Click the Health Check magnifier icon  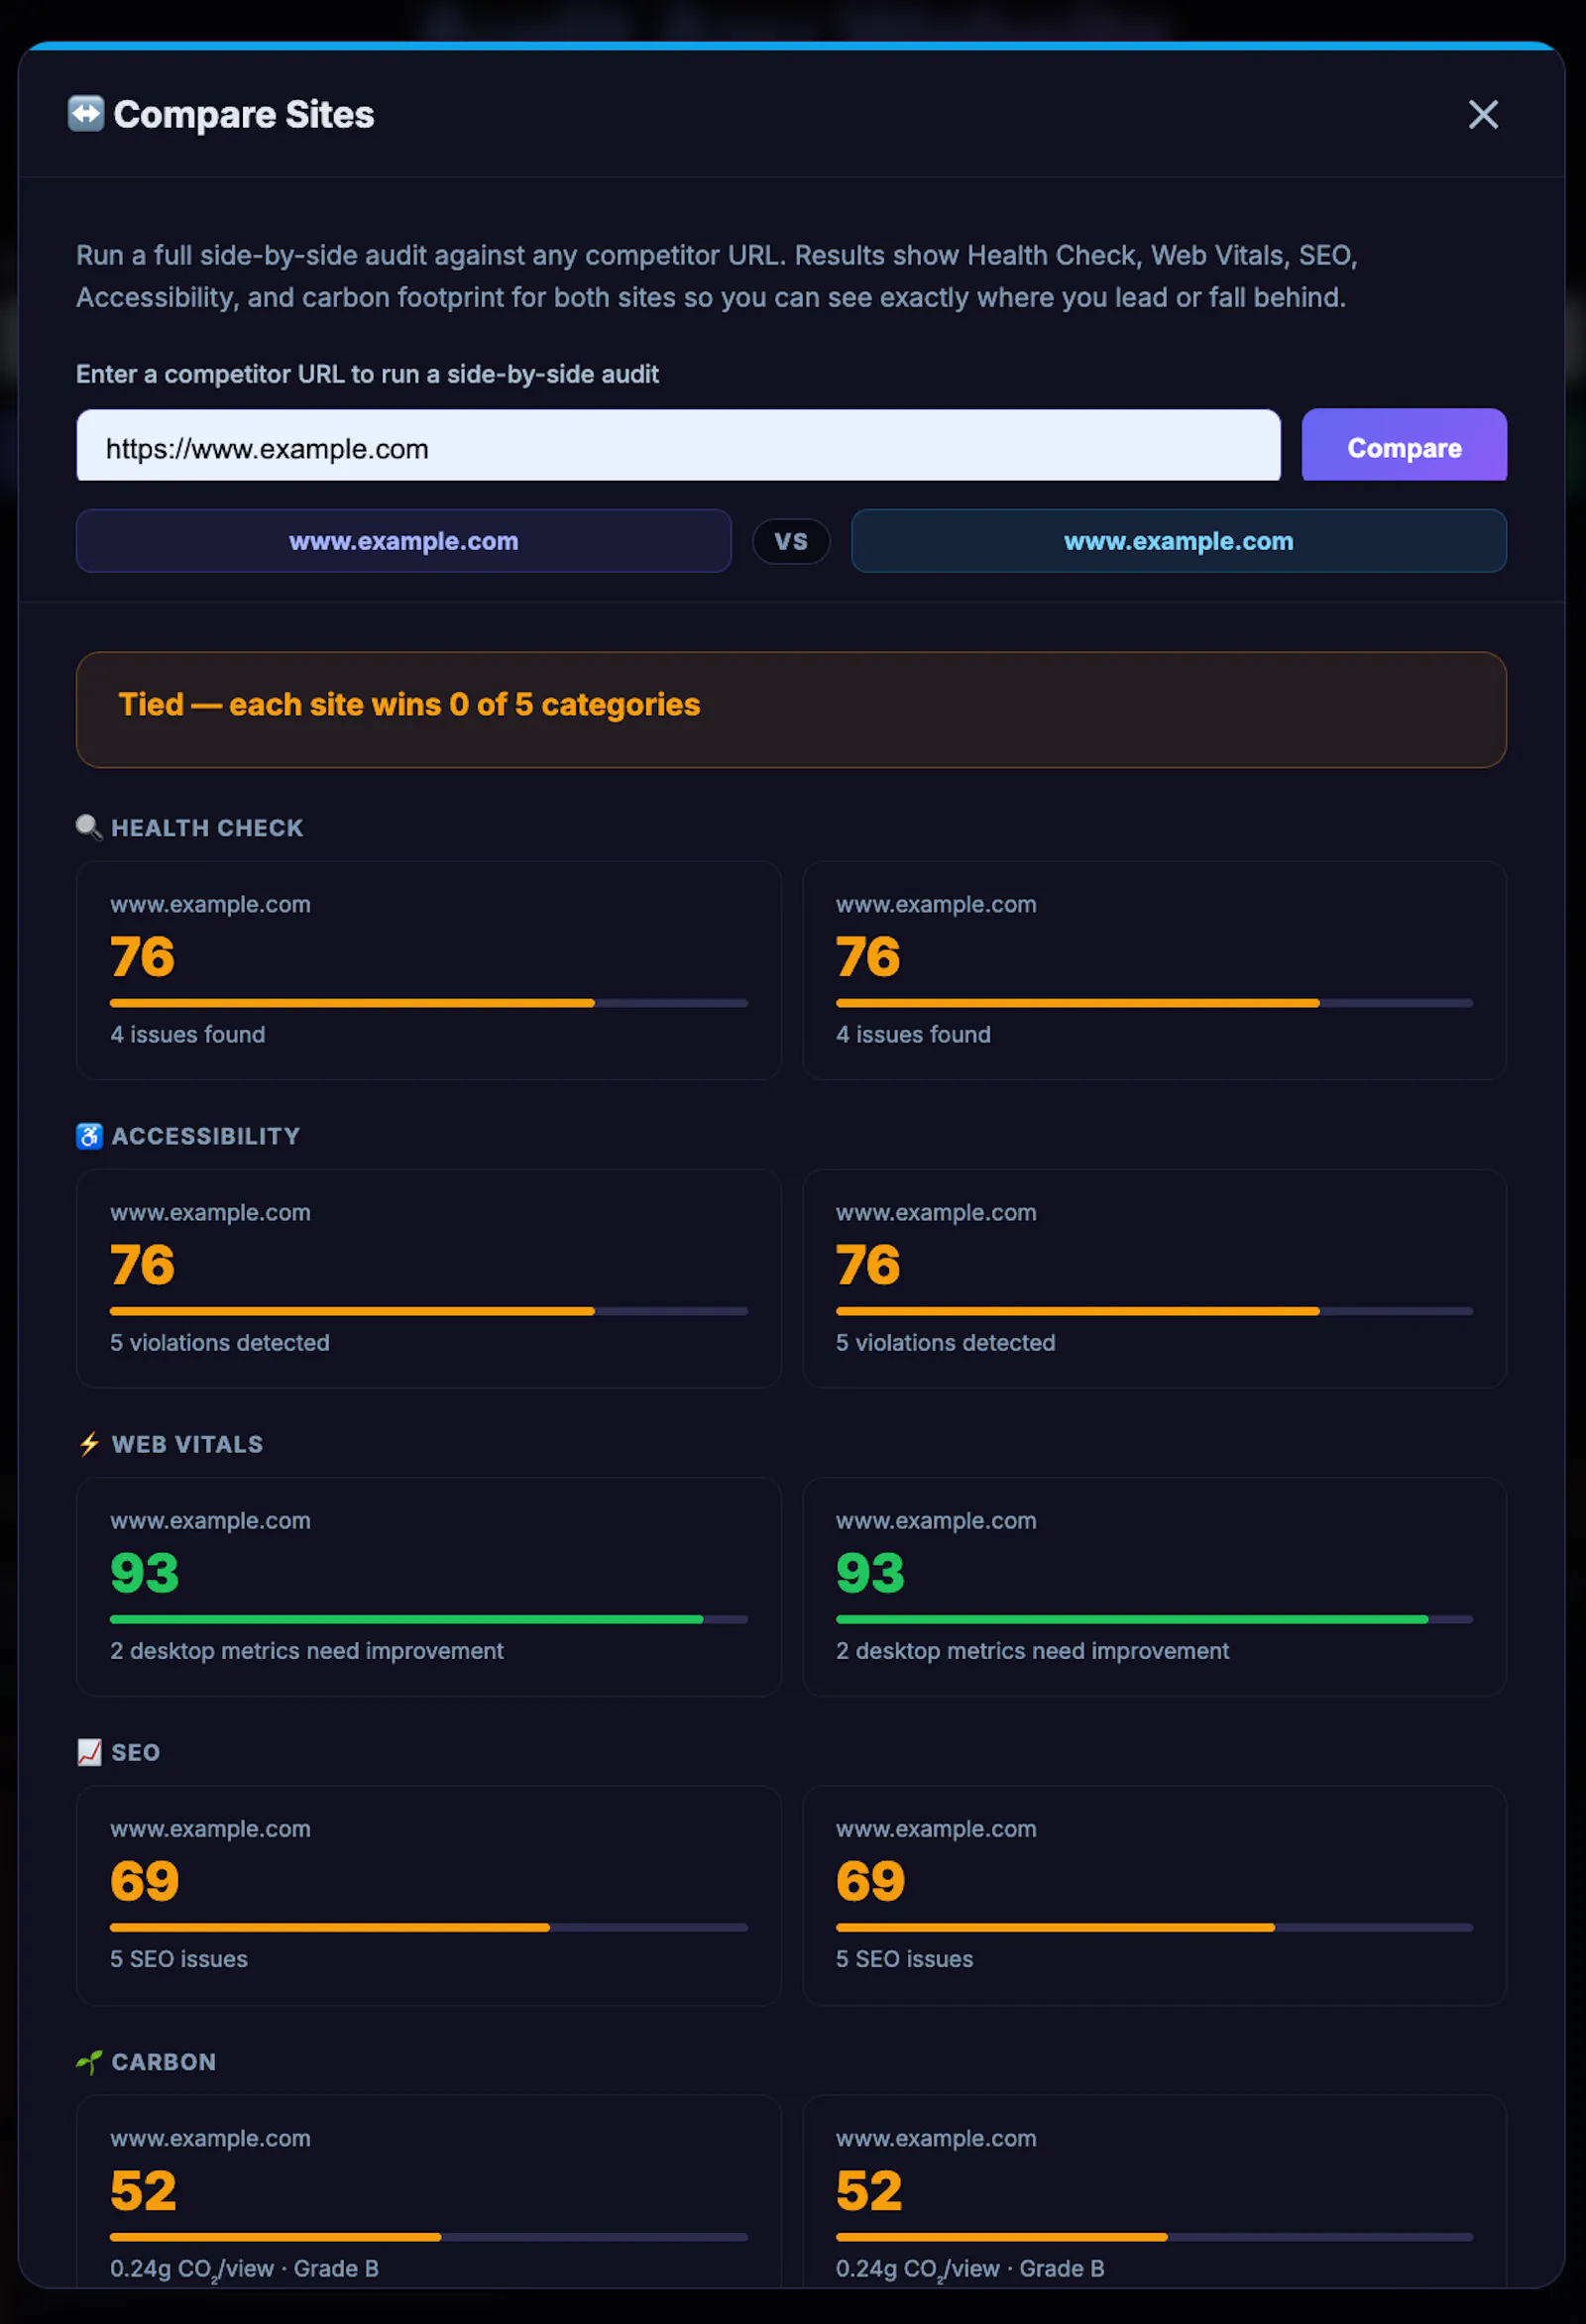click(89, 827)
